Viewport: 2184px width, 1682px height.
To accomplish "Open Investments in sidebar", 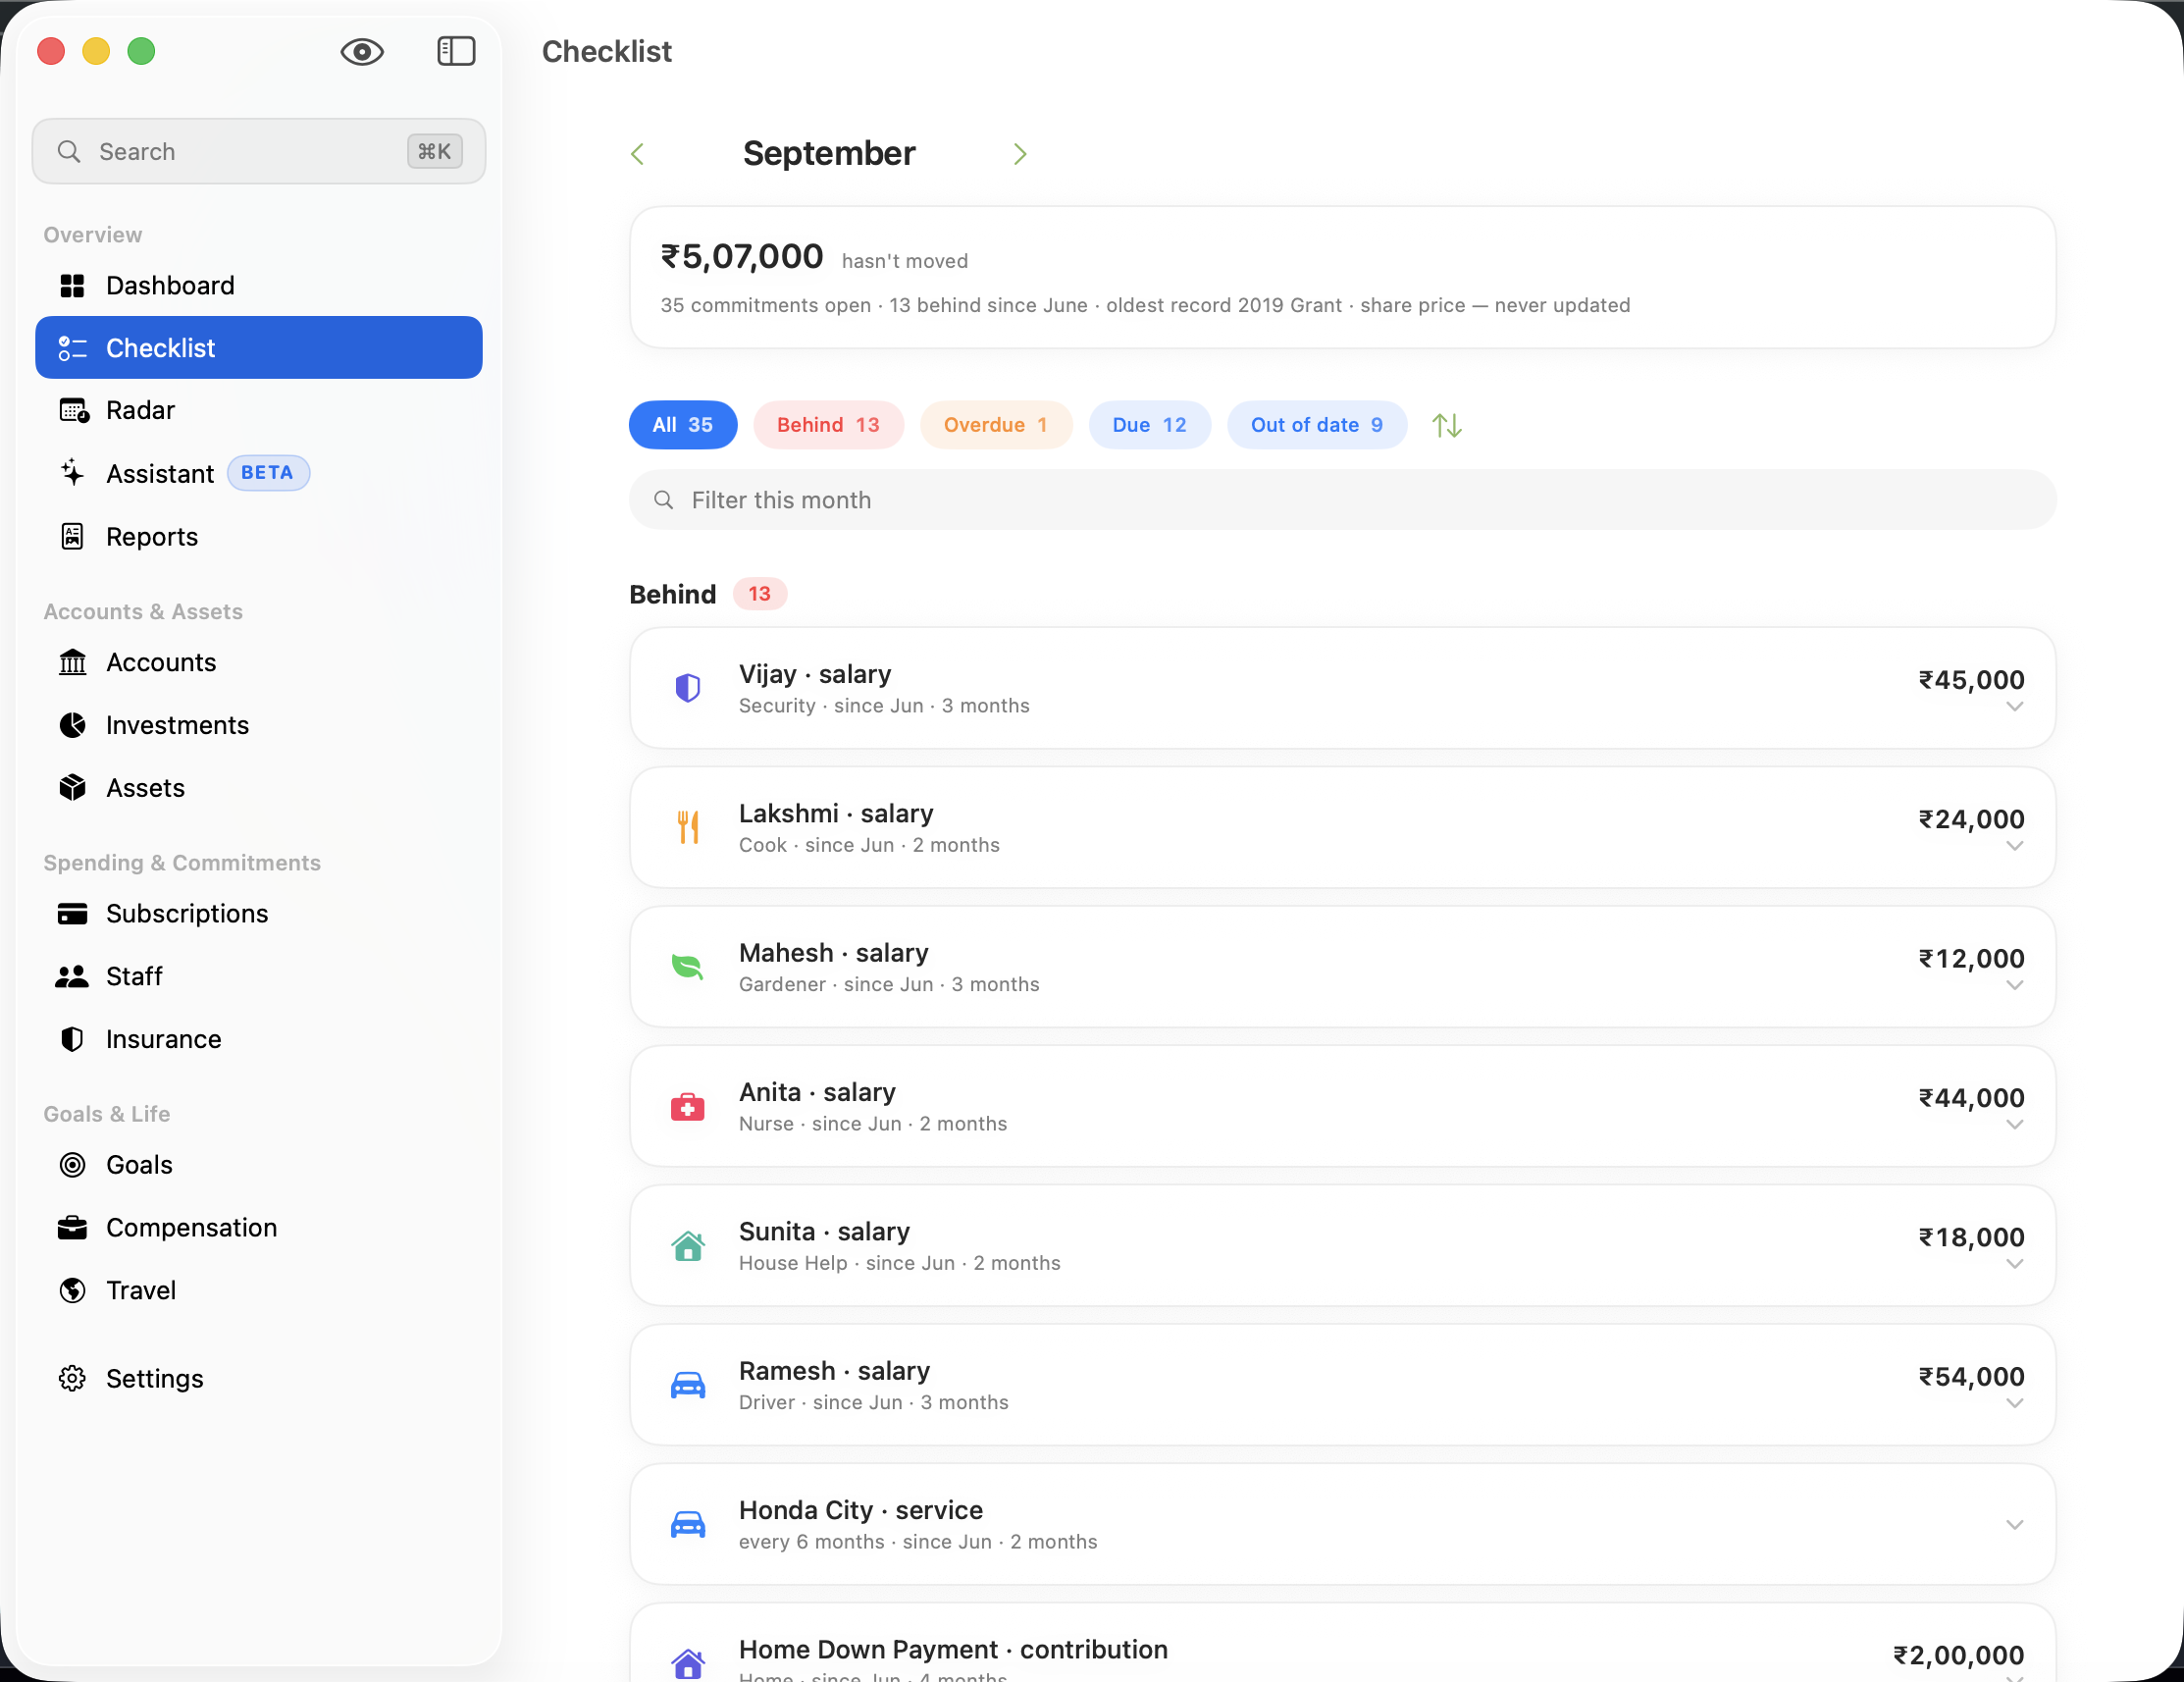I will [x=259, y=725].
